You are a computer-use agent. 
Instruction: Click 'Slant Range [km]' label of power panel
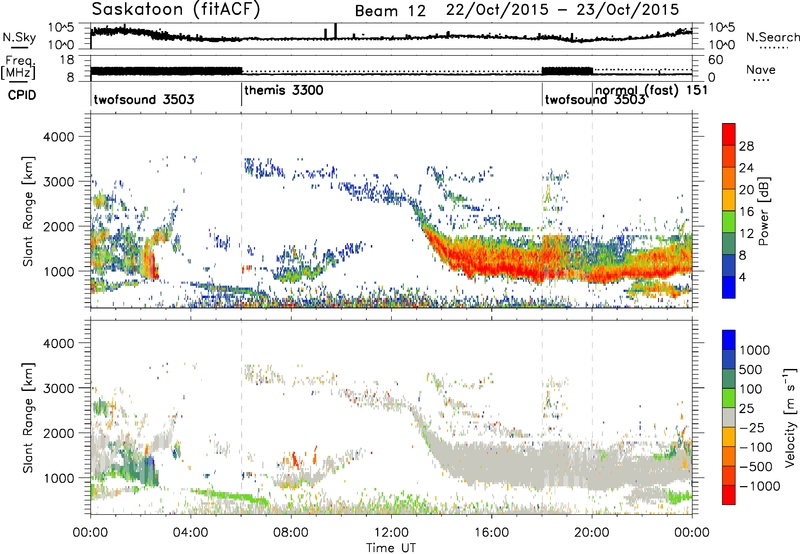point(28,211)
